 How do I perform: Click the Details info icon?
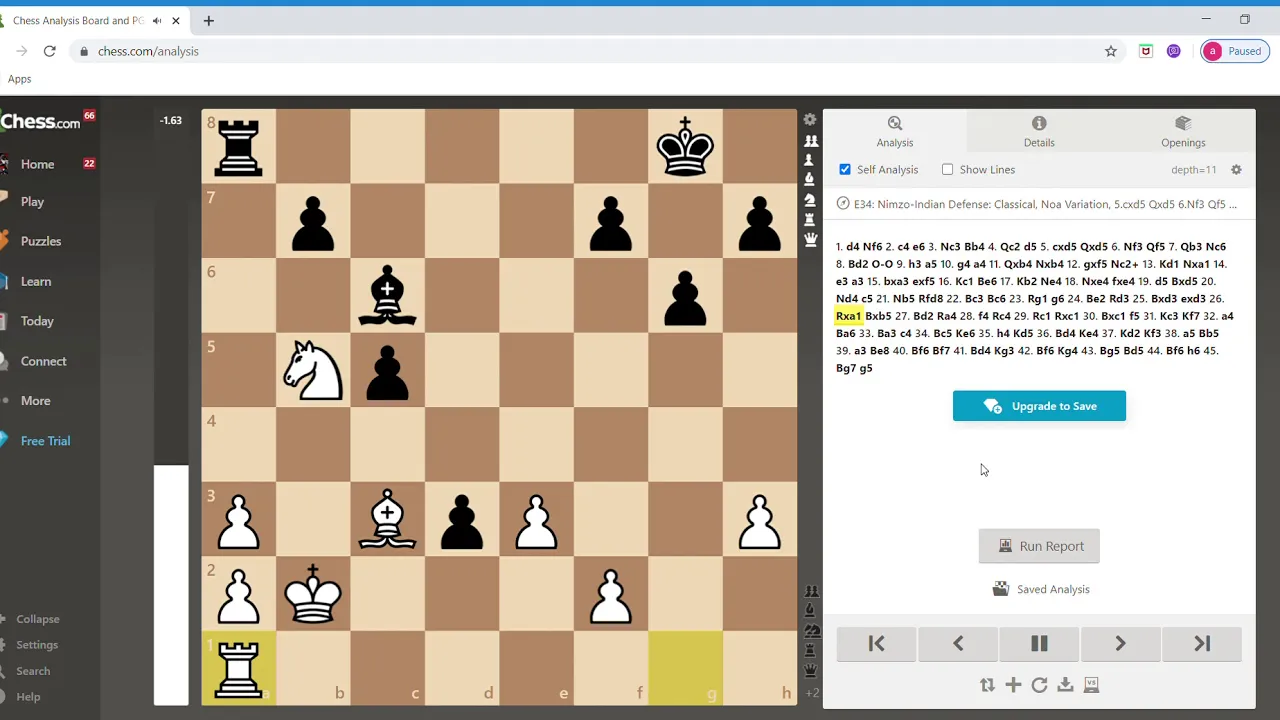click(1039, 123)
